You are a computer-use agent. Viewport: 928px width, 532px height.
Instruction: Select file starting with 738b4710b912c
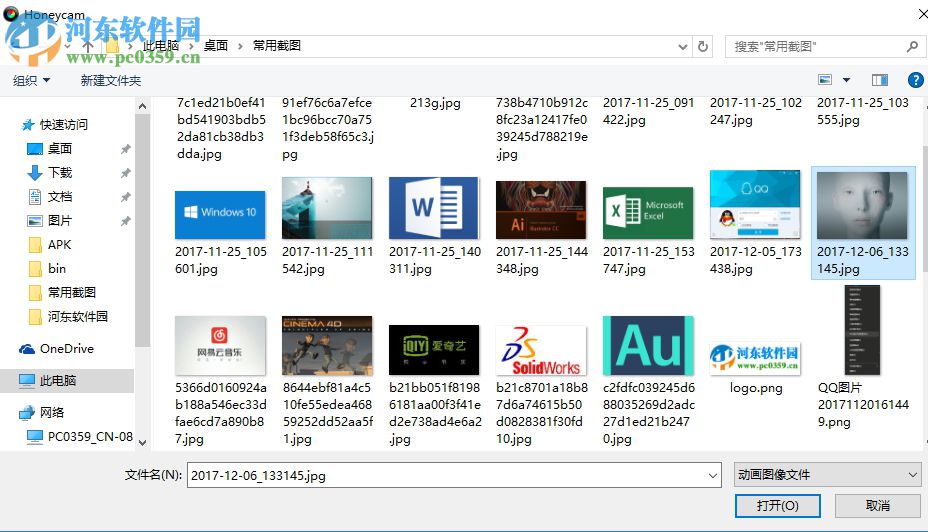coord(542,128)
